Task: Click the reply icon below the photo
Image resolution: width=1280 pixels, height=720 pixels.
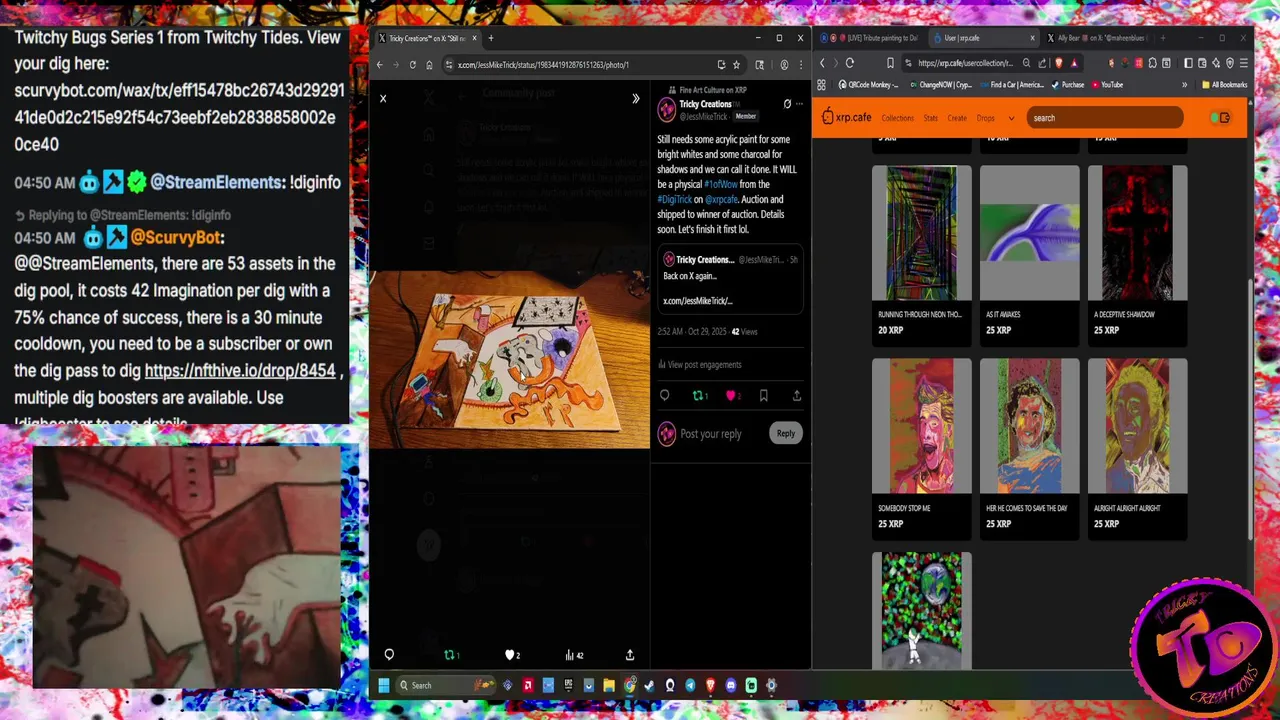Action: point(389,655)
